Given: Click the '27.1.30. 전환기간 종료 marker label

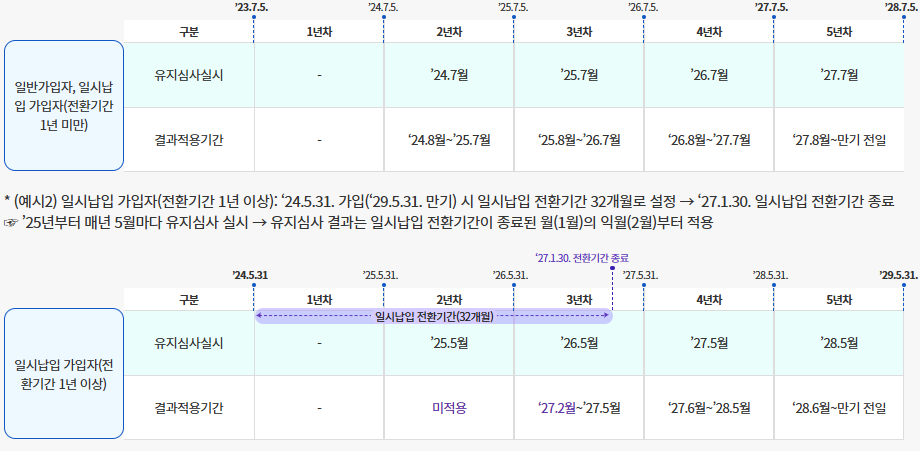Looking at the screenshot, I should (582, 258).
